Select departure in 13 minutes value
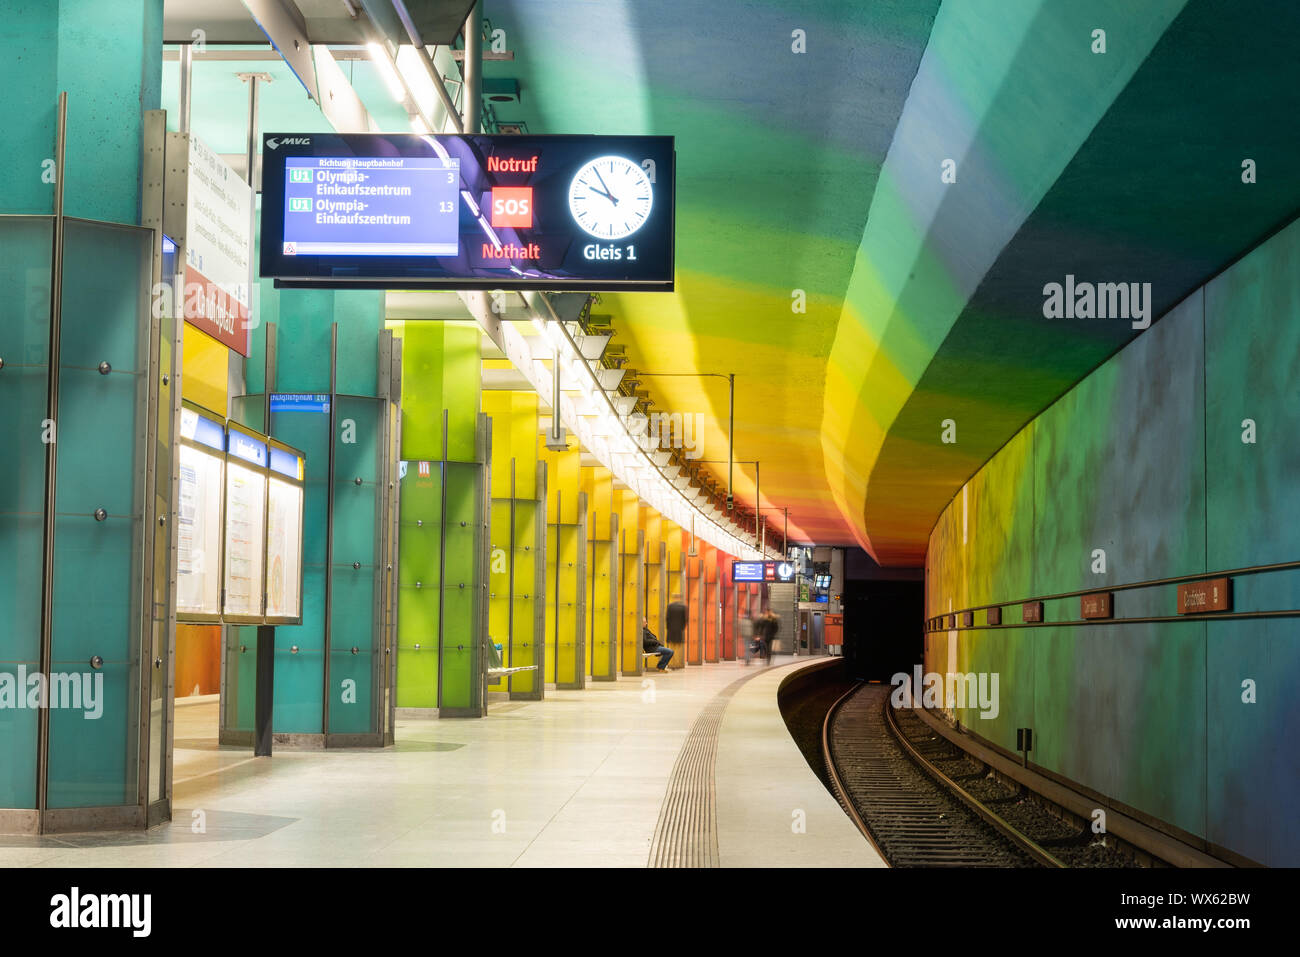Screen dimensions: 1300x957 [x=446, y=207]
